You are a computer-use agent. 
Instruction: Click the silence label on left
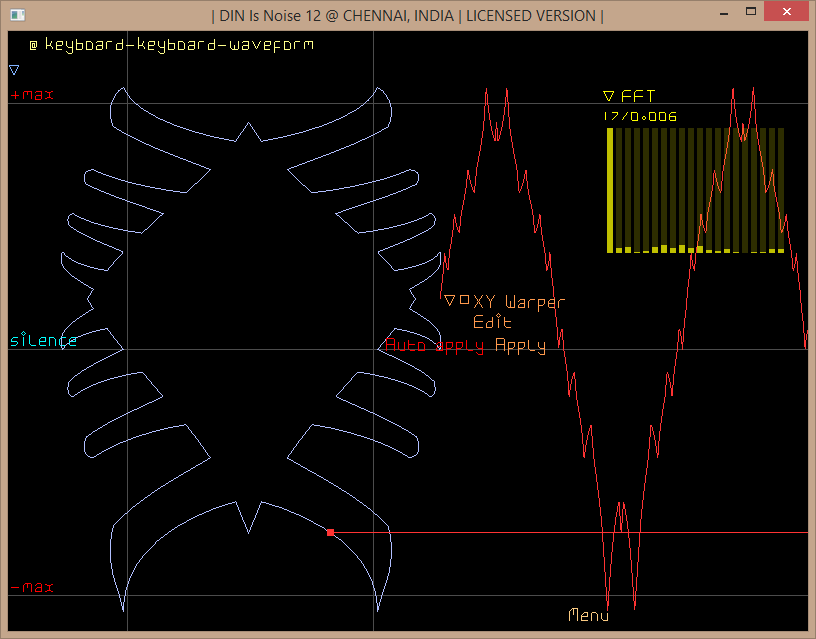43,341
